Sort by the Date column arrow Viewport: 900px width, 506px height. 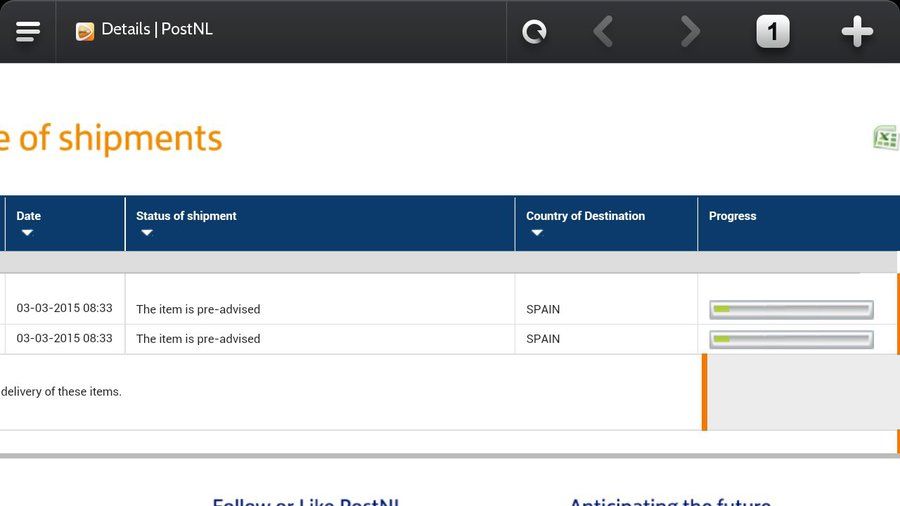coord(27,232)
